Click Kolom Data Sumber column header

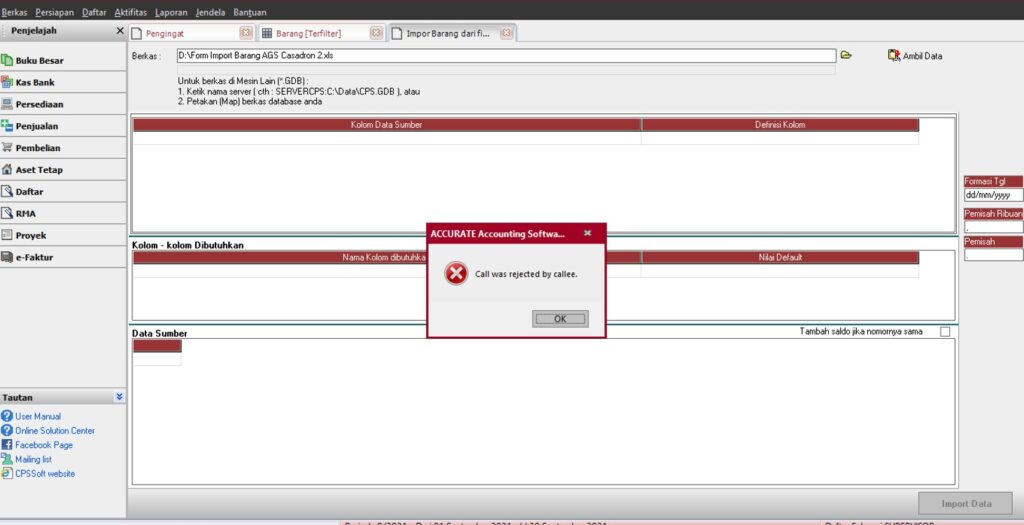click(x=387, y=125)
